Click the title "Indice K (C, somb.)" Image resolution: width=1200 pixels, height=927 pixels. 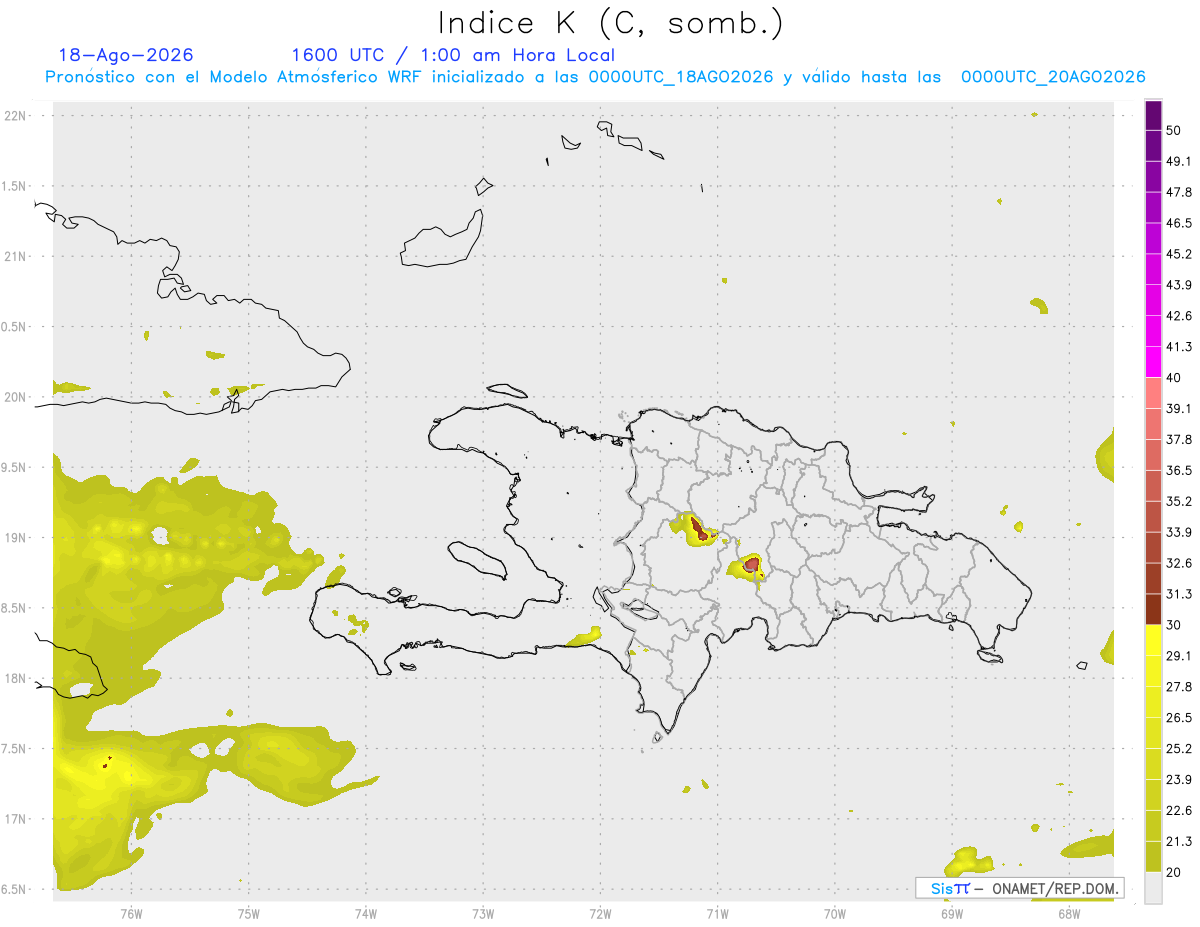[610, 22]
